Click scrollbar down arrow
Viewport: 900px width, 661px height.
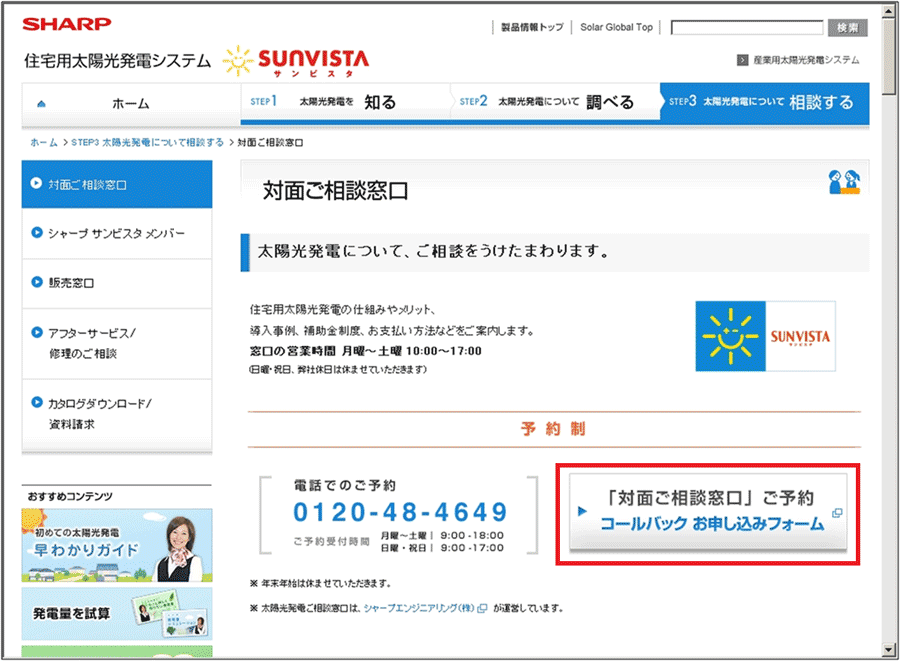point(889,650)
